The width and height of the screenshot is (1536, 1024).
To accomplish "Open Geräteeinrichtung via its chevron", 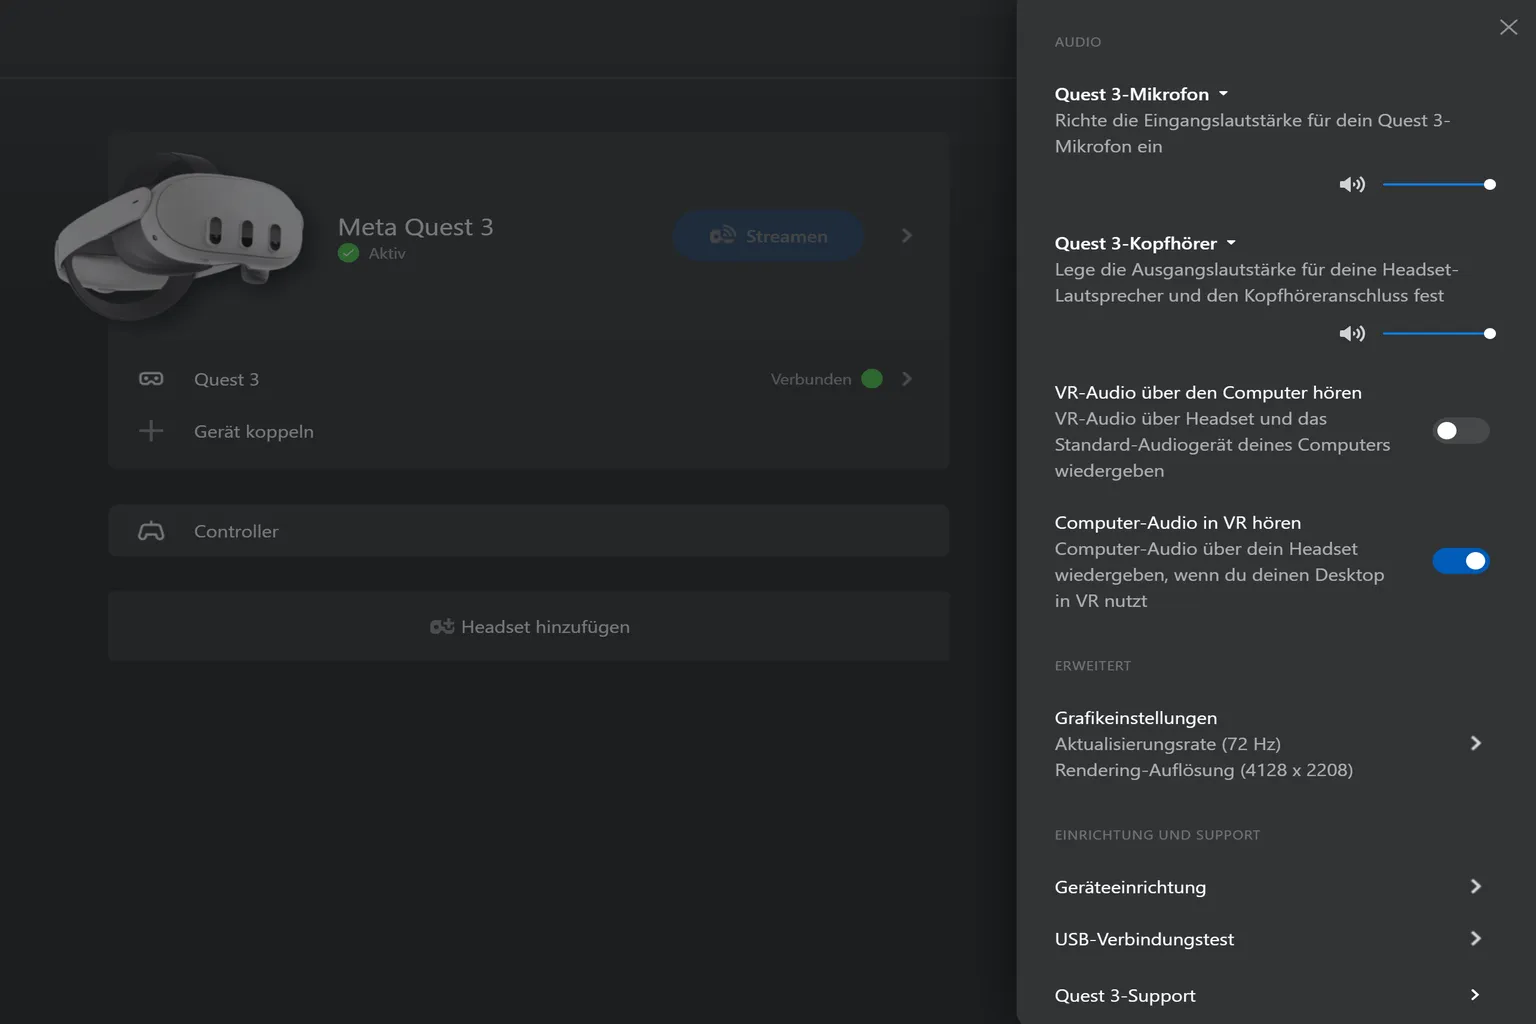I will click(x=1476, y=886).
